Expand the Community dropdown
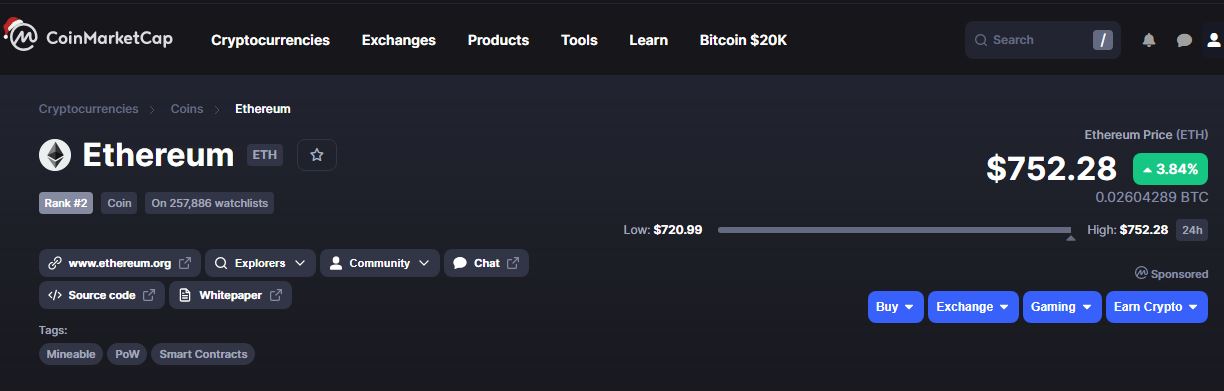Viewport: 1224px width, 391px height. (380, 263)
